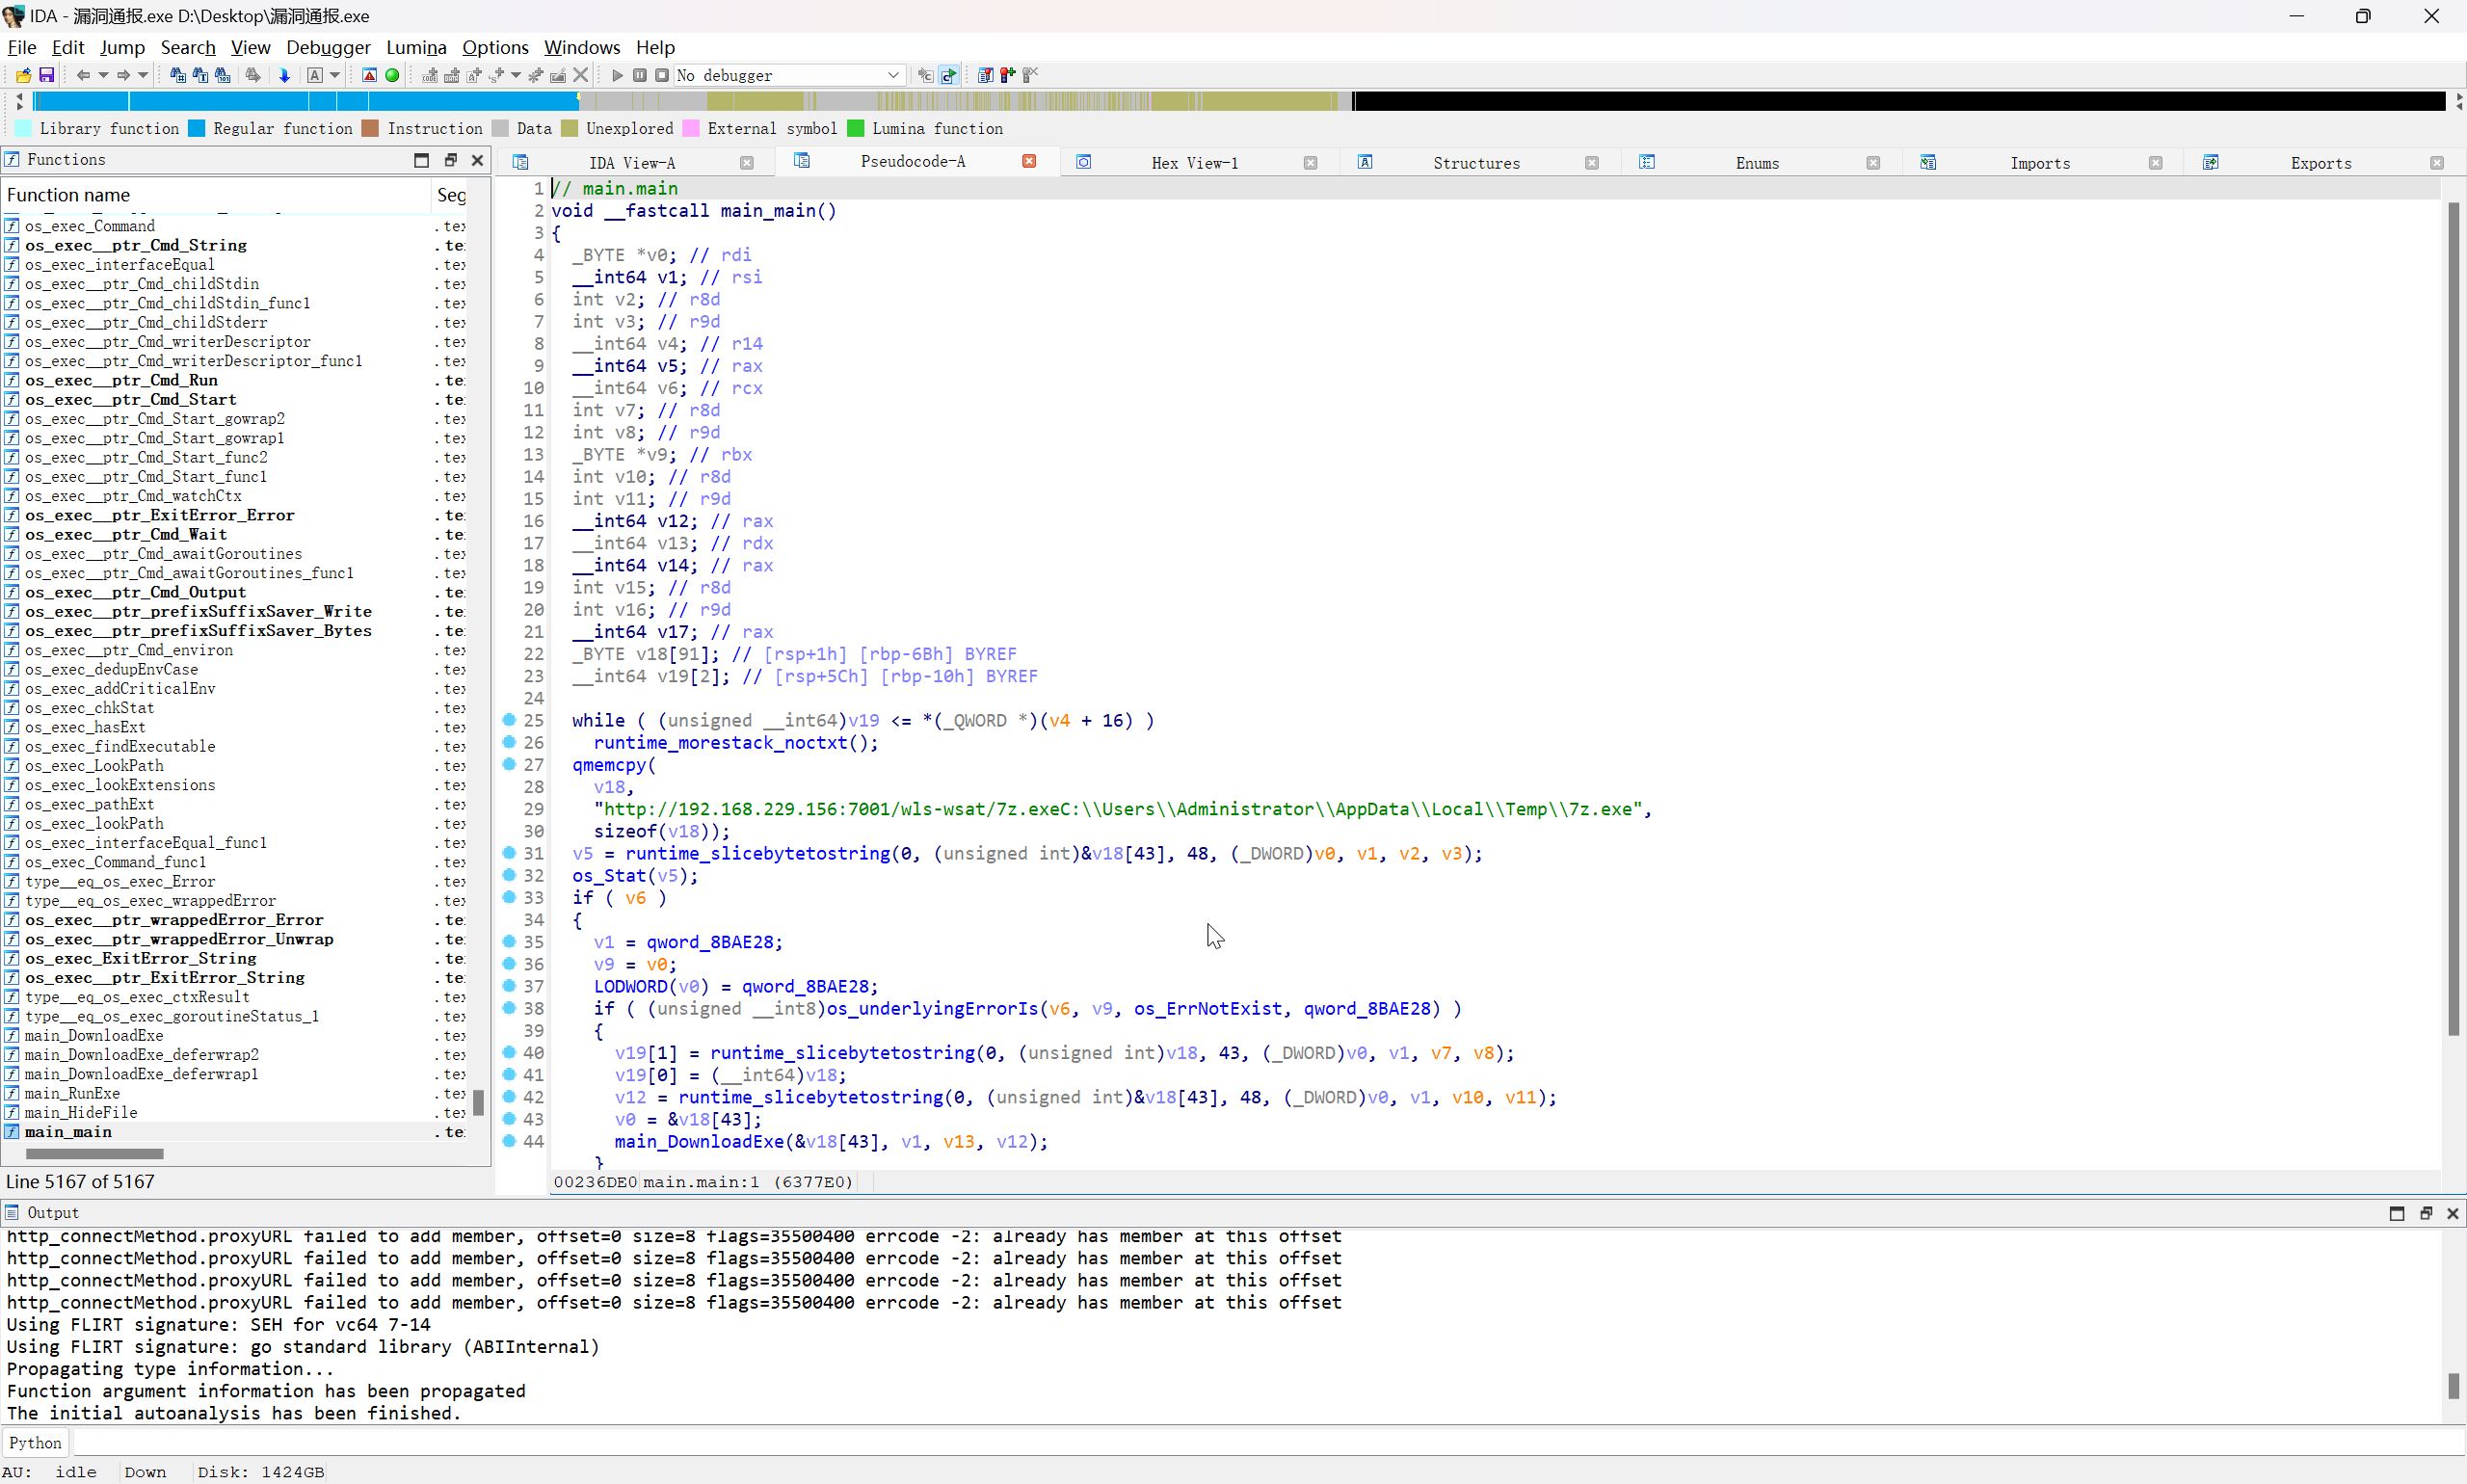Close the Functions panel
Viewport: 2467px width, 1484px height.
[477, 160]
